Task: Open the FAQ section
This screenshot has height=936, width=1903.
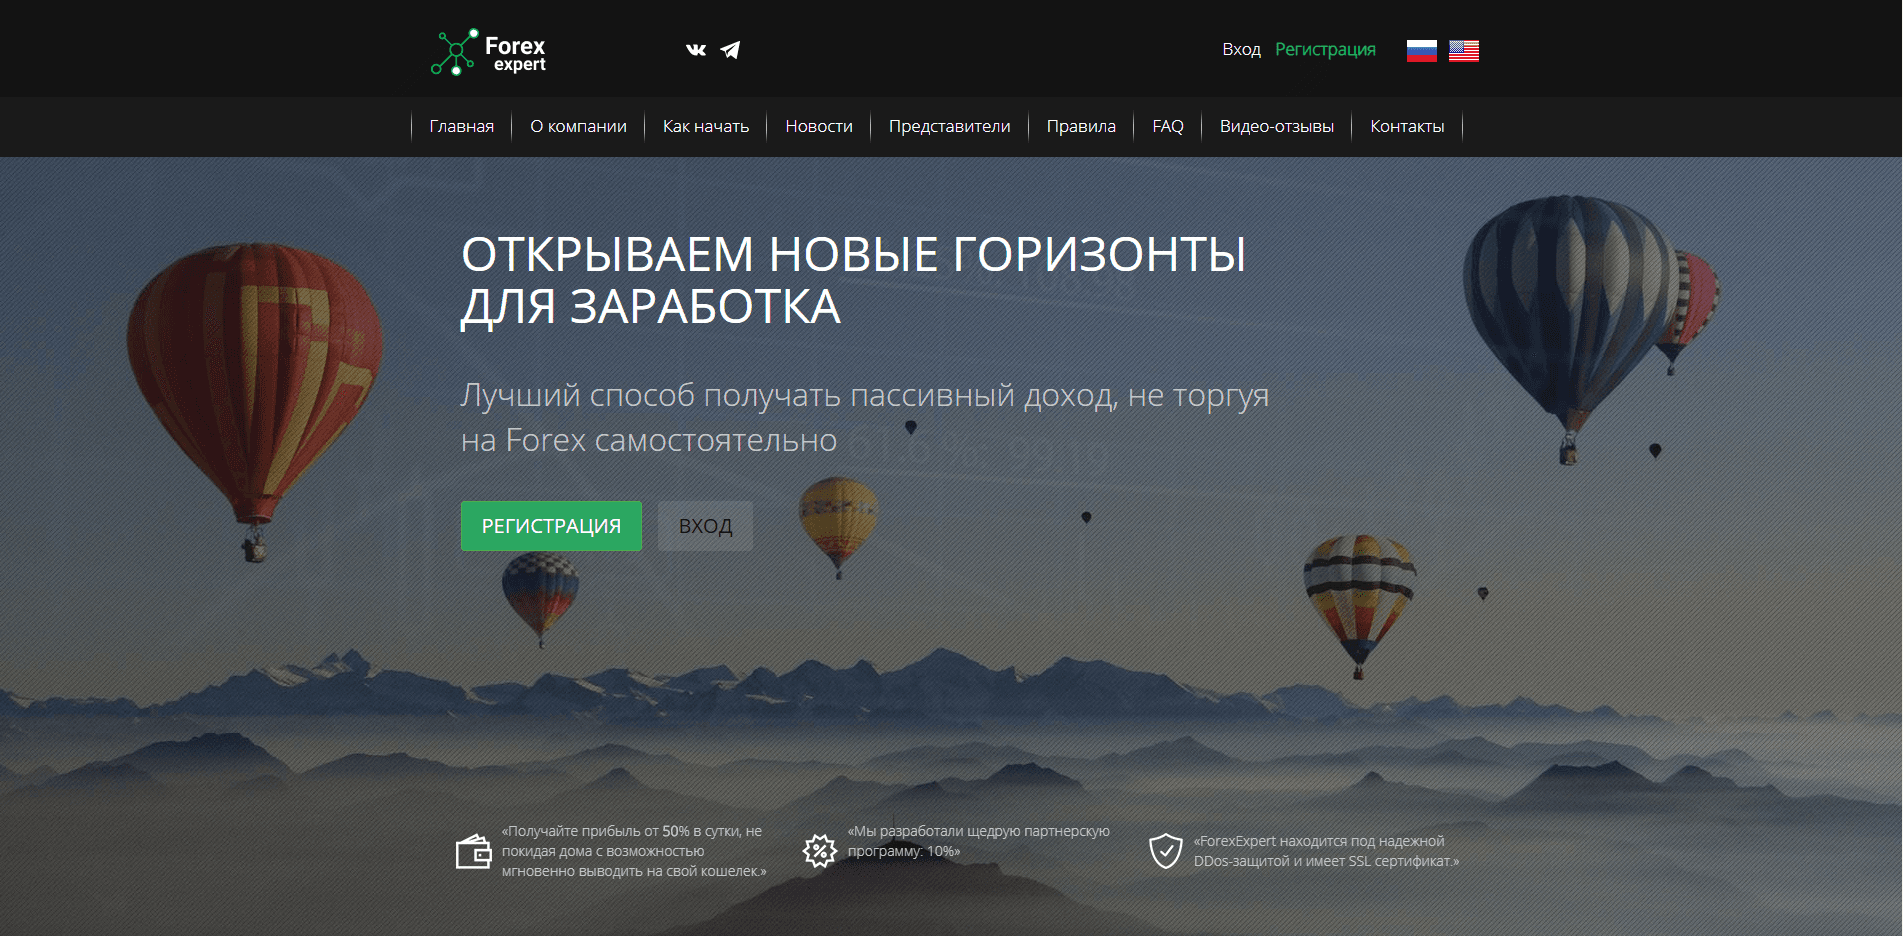Action: (1167, 126)
